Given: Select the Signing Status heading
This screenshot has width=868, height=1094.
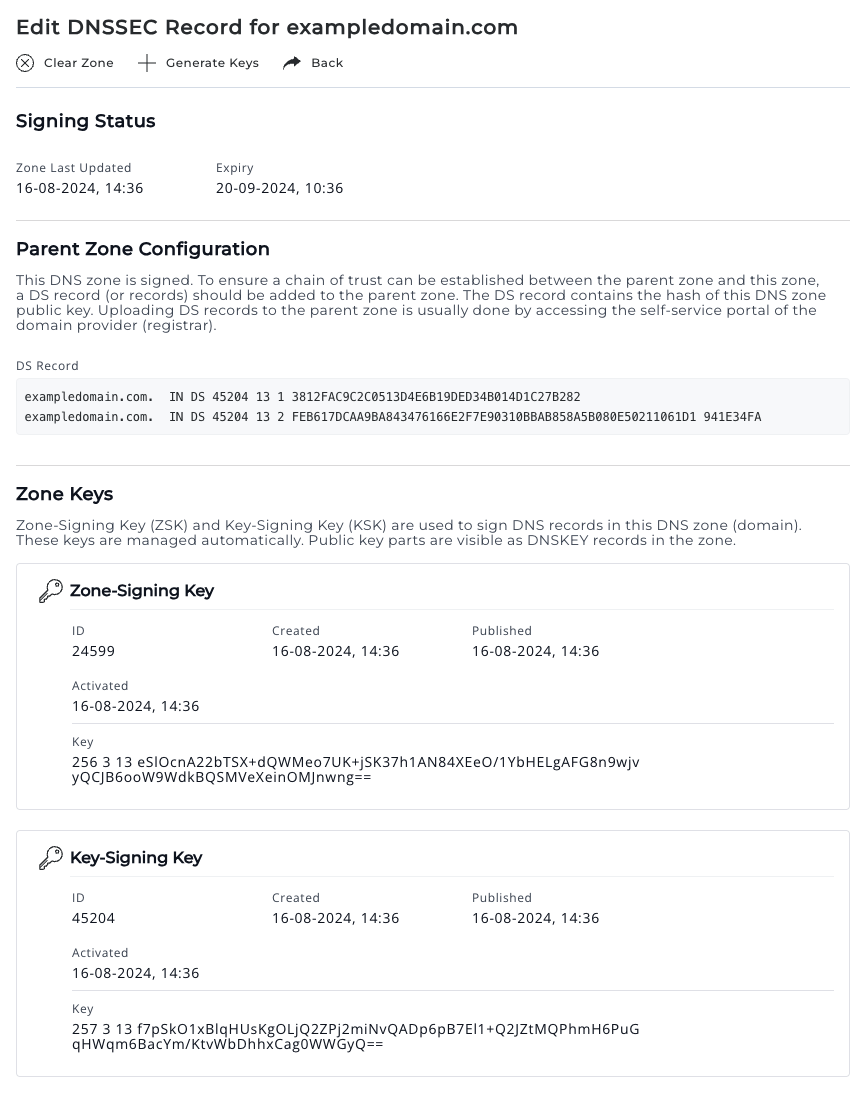Looking at the screenshot, I should (x=85, y=121).
